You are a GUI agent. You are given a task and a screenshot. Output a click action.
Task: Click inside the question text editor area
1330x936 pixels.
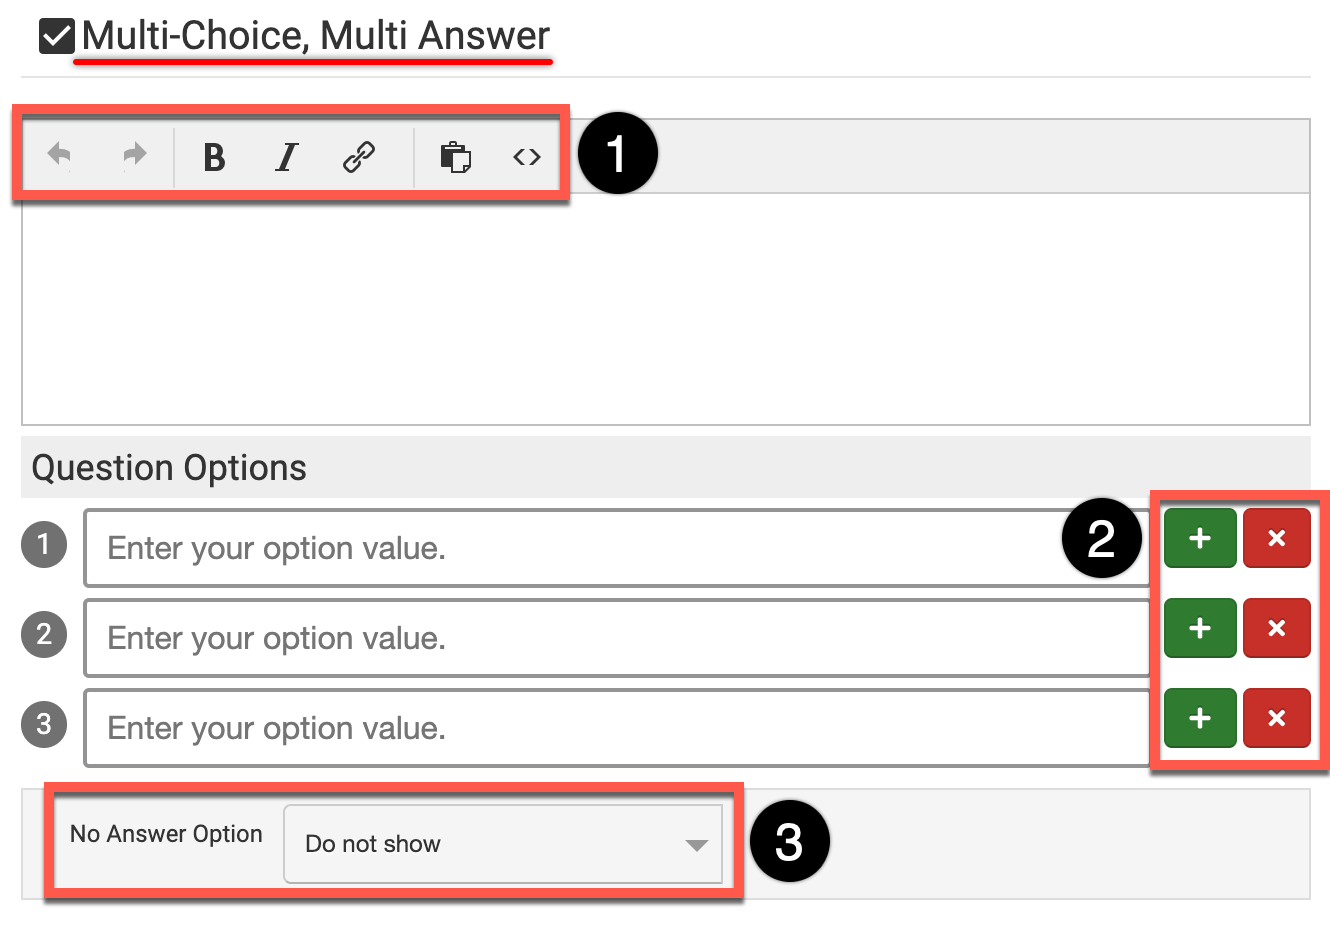pos(665,308)
